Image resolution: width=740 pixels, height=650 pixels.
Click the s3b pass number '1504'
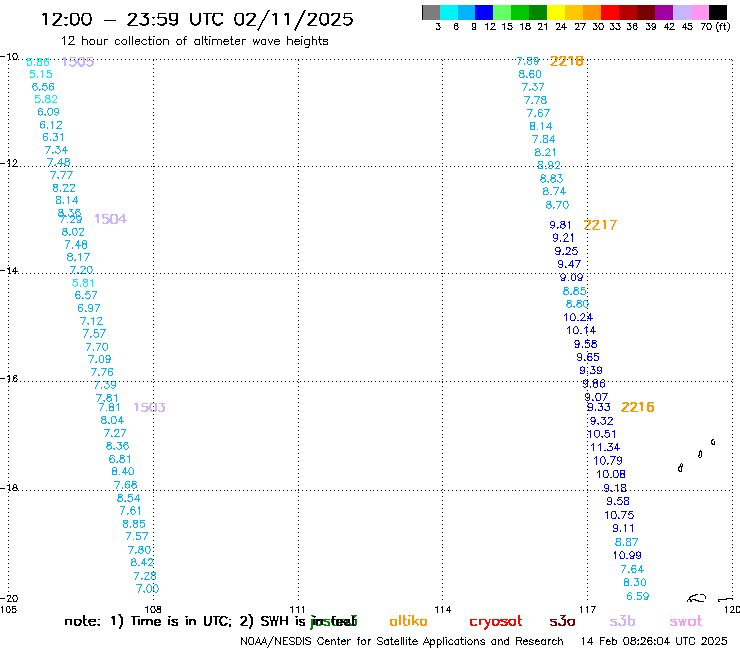[x=110, y=219]
